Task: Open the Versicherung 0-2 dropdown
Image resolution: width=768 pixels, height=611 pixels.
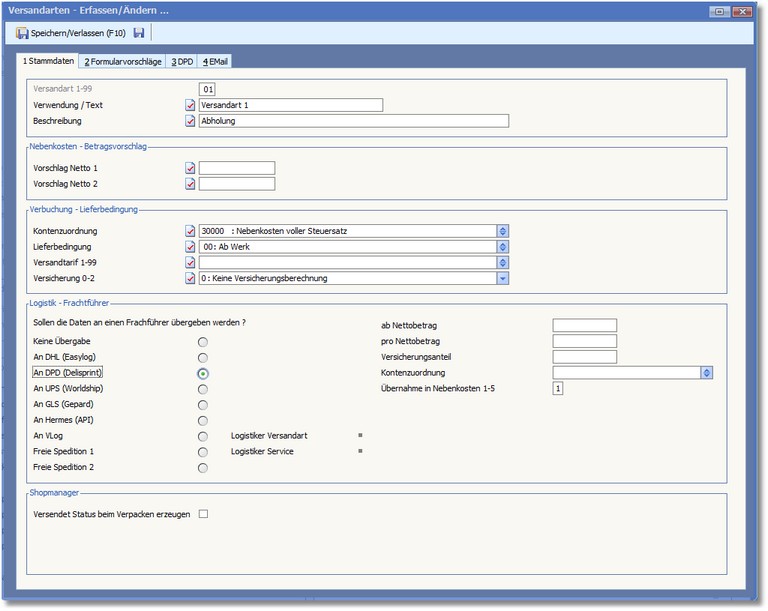Action: tap(503, 278)
